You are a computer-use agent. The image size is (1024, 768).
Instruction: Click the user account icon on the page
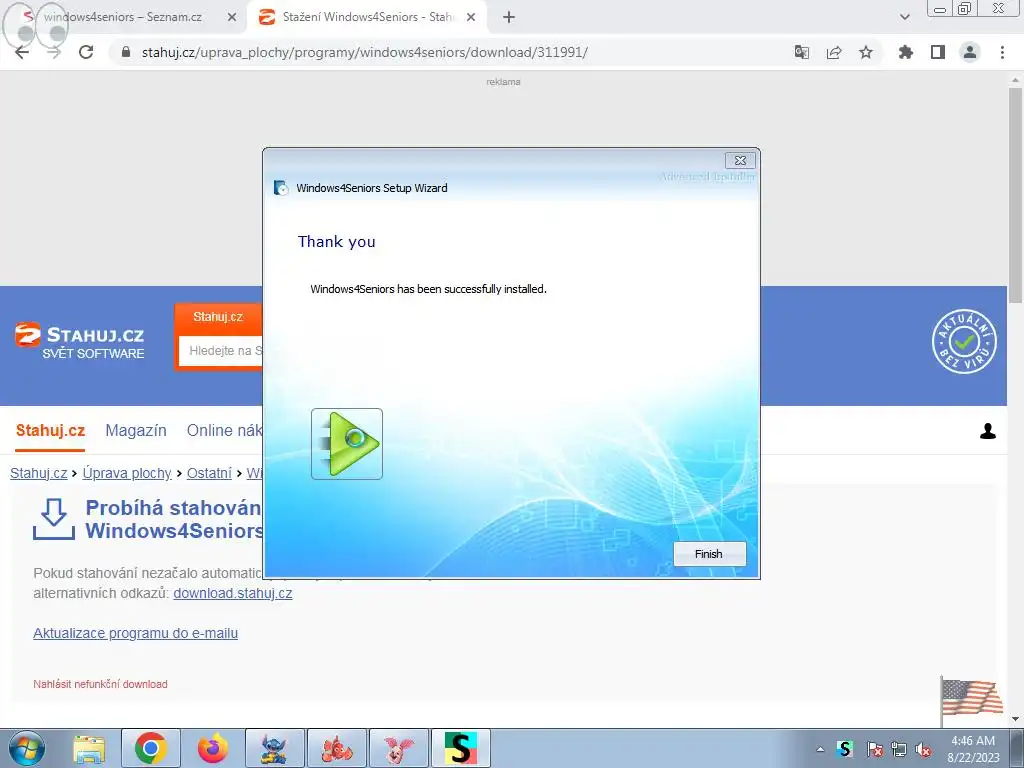coord(987,431)
